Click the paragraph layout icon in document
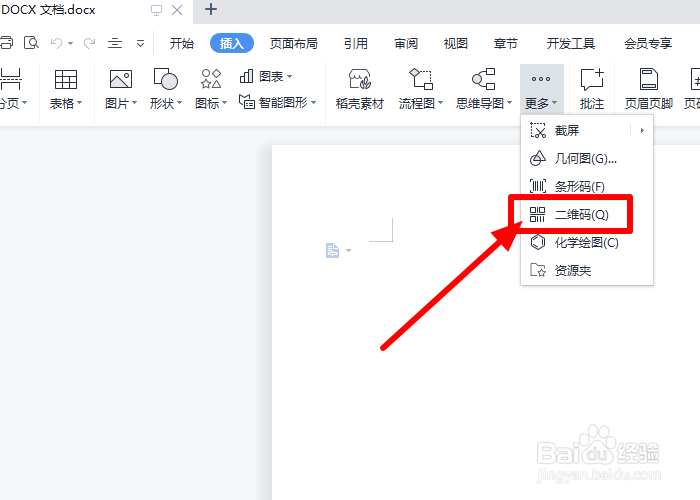 pos(333,250)
